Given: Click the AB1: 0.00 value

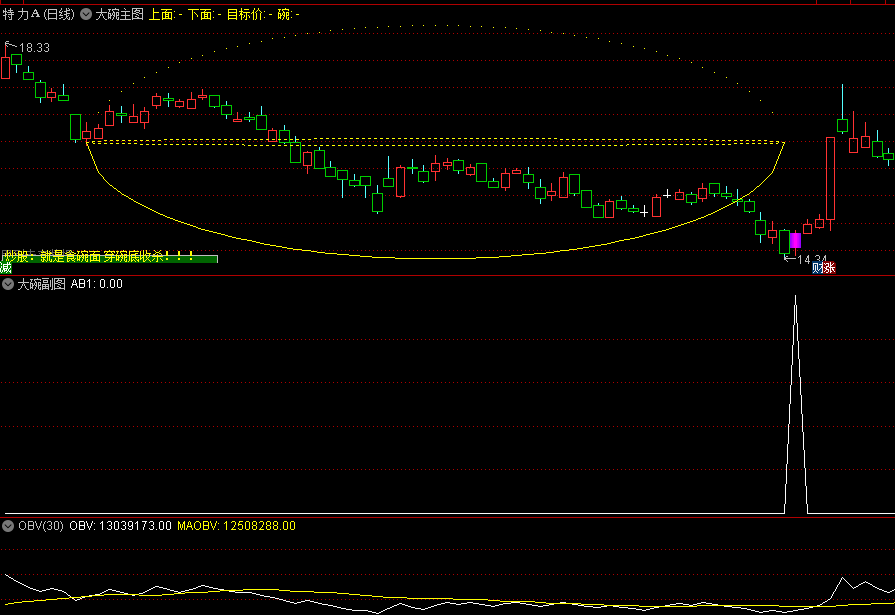Looking at the screenshot, I should coord(96,284).
